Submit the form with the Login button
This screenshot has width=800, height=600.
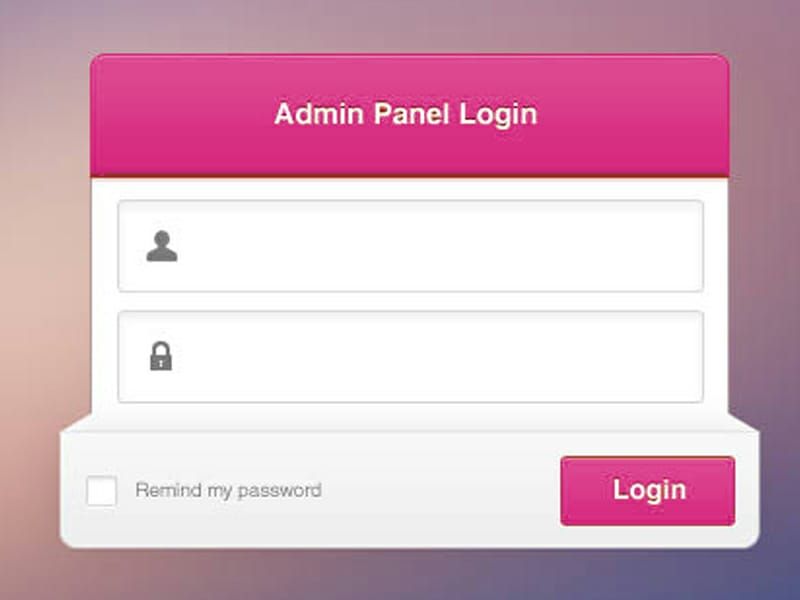tap(647, 491)
